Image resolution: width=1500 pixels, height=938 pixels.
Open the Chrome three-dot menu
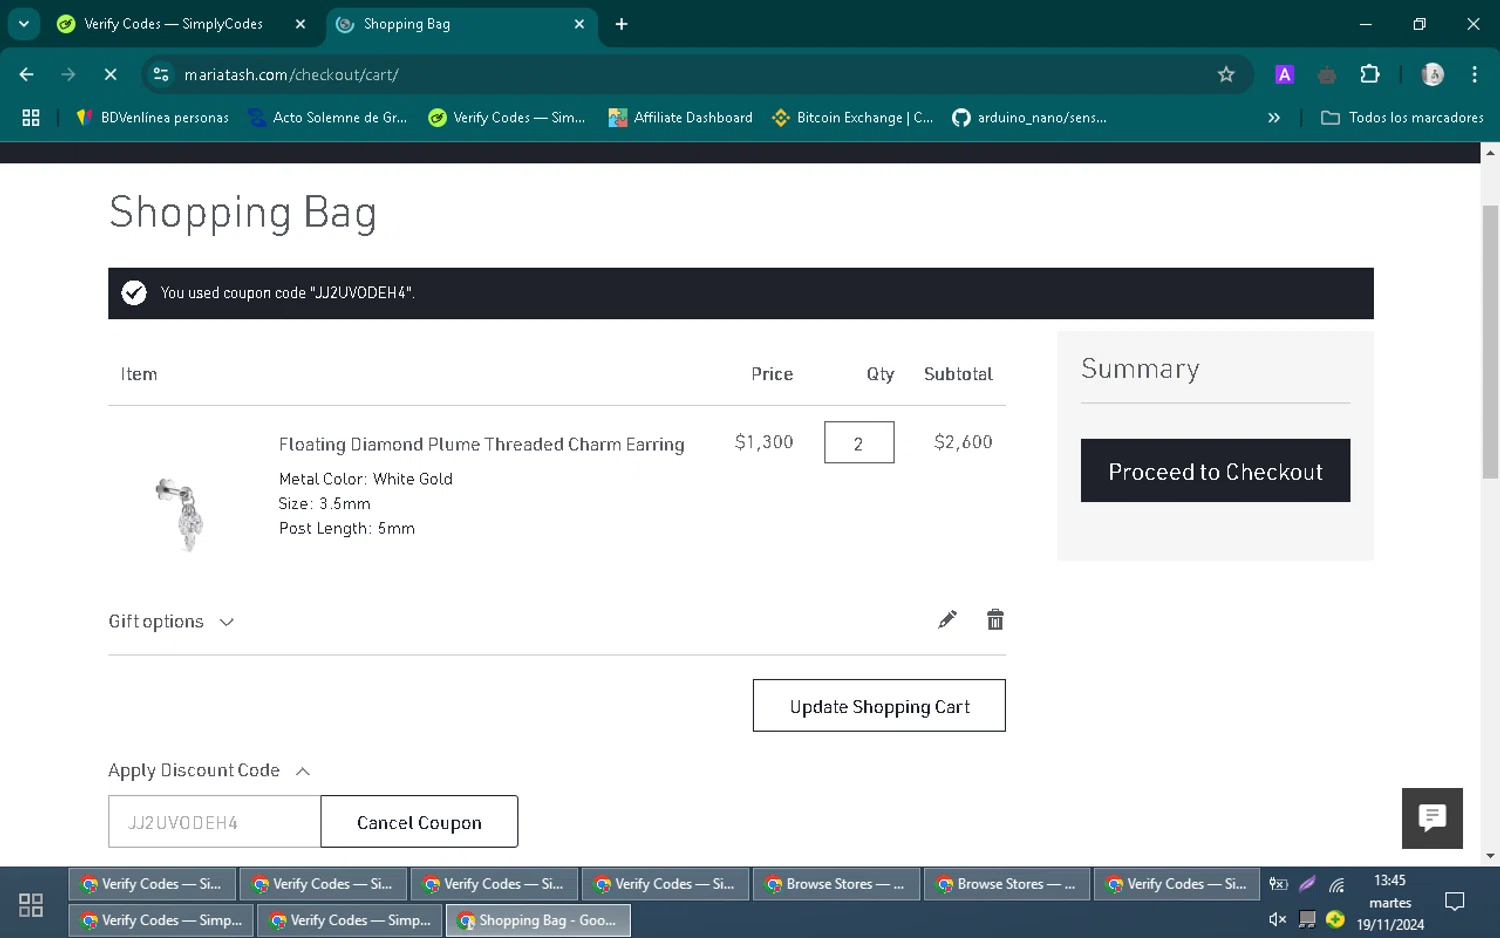1474,75
